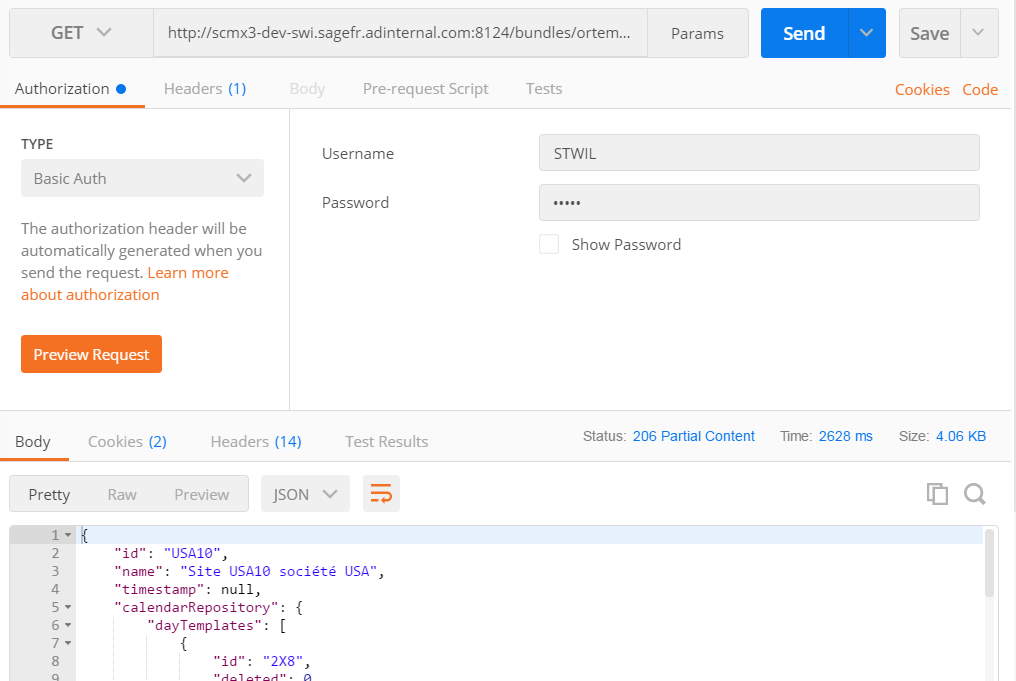Click the wrap lines icon
The width and height of the screenshot is (1016, 681).
[x=381, y=494]
